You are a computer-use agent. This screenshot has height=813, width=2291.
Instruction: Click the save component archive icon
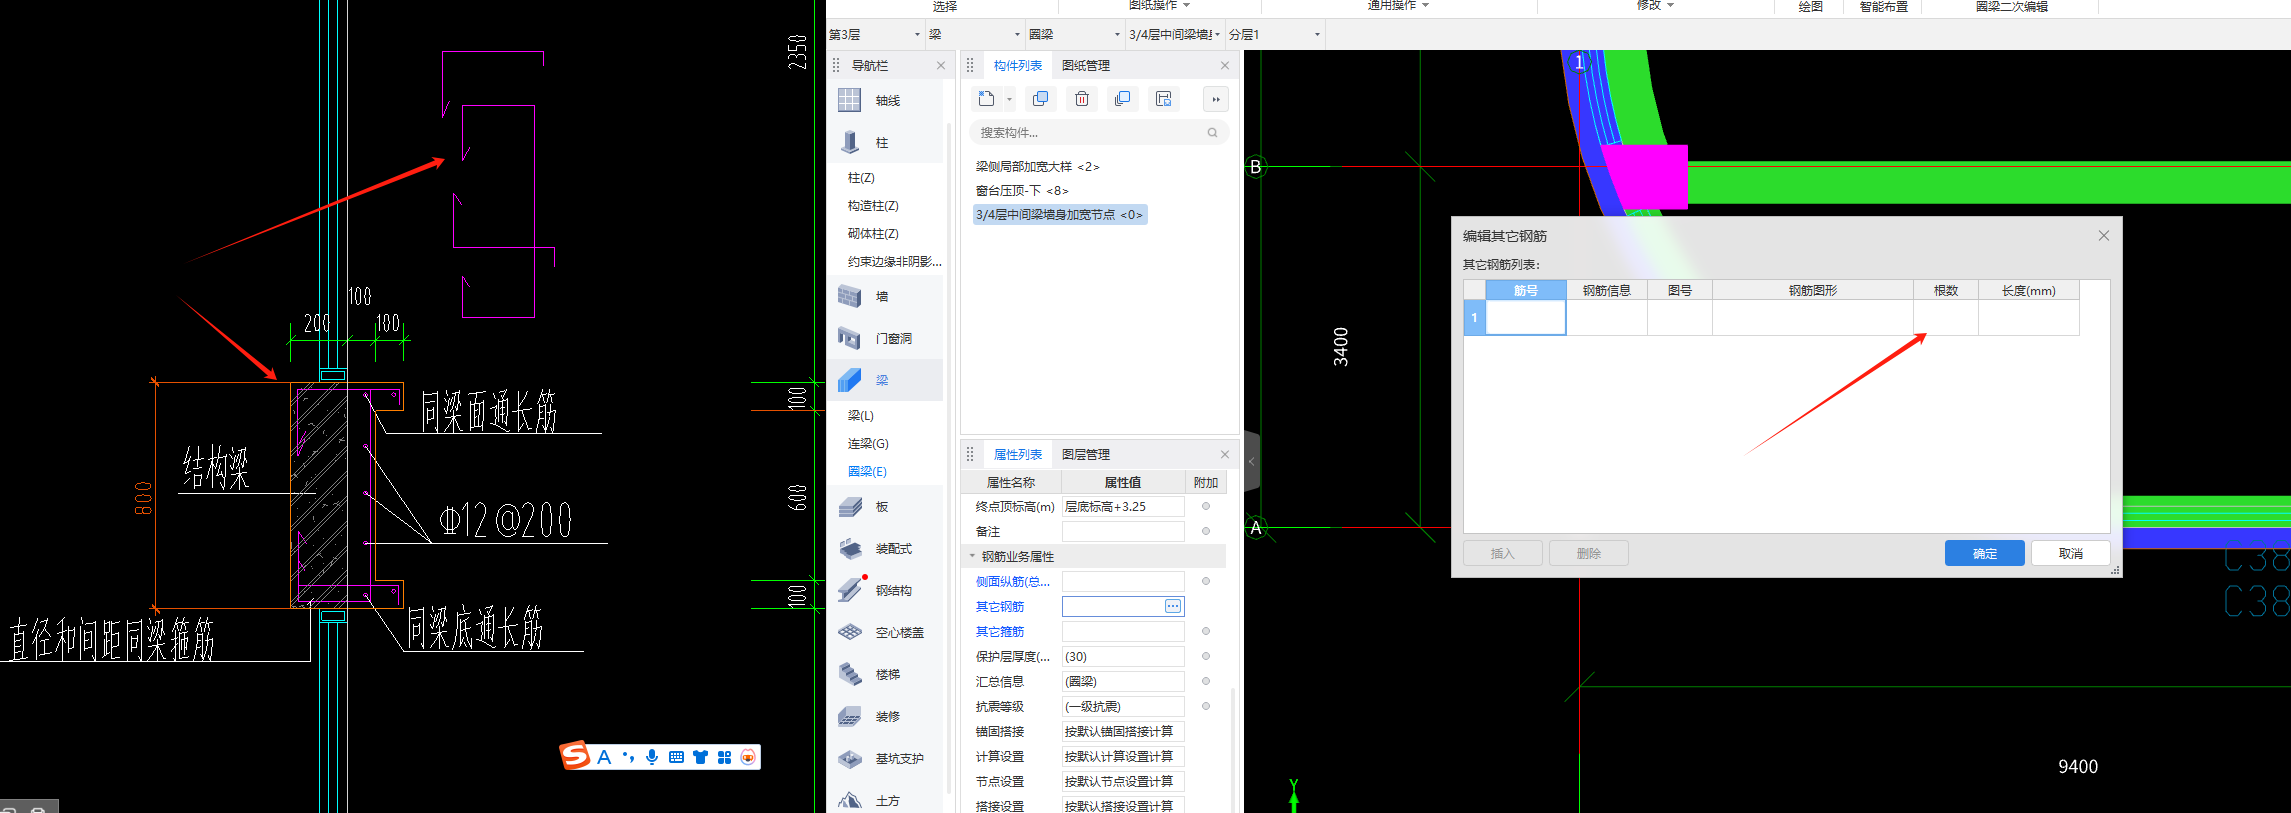[x=1164, y=99]
